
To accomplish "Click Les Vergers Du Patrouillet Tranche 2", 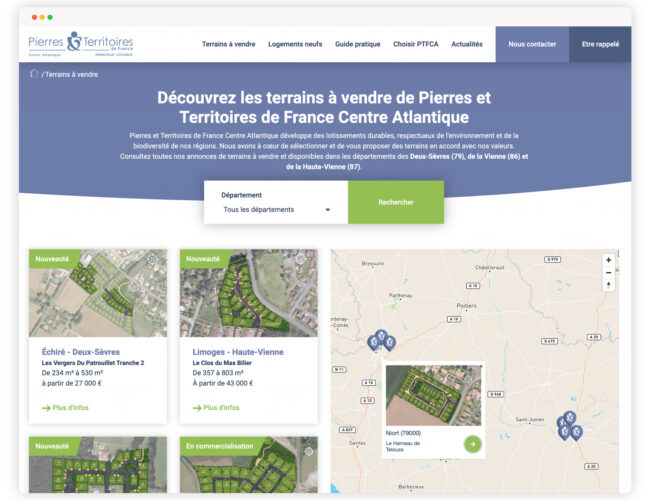I will pos(93,363).
